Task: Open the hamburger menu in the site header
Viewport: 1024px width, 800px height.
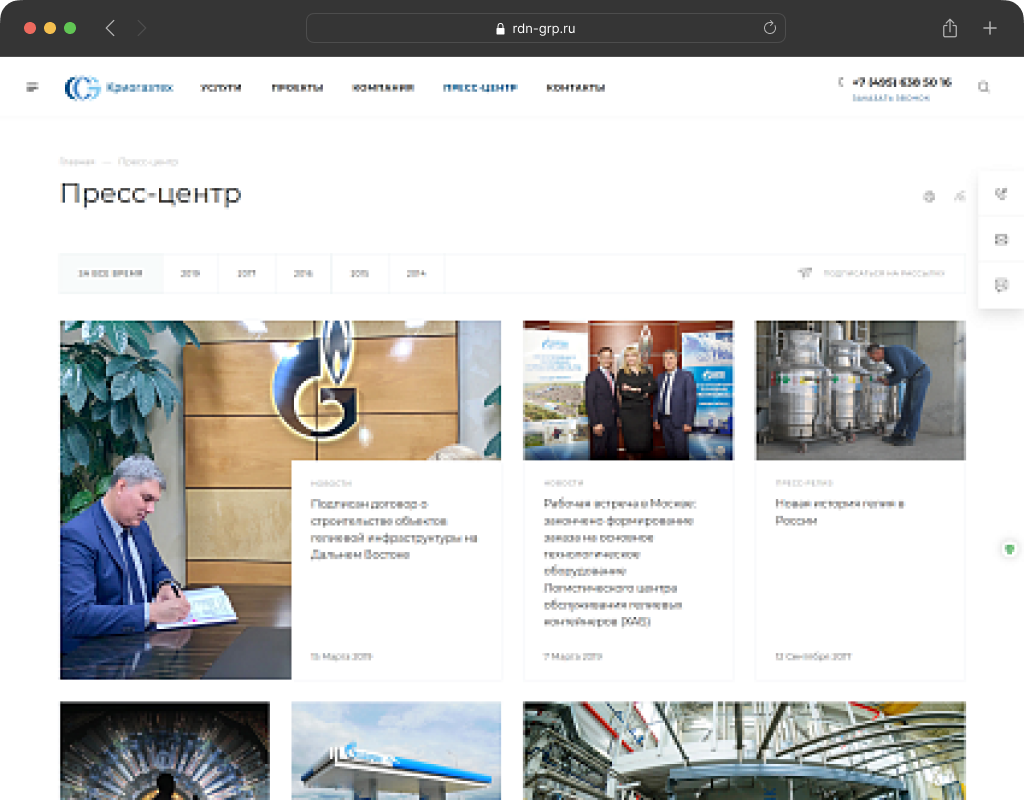Action: [32, 87]
